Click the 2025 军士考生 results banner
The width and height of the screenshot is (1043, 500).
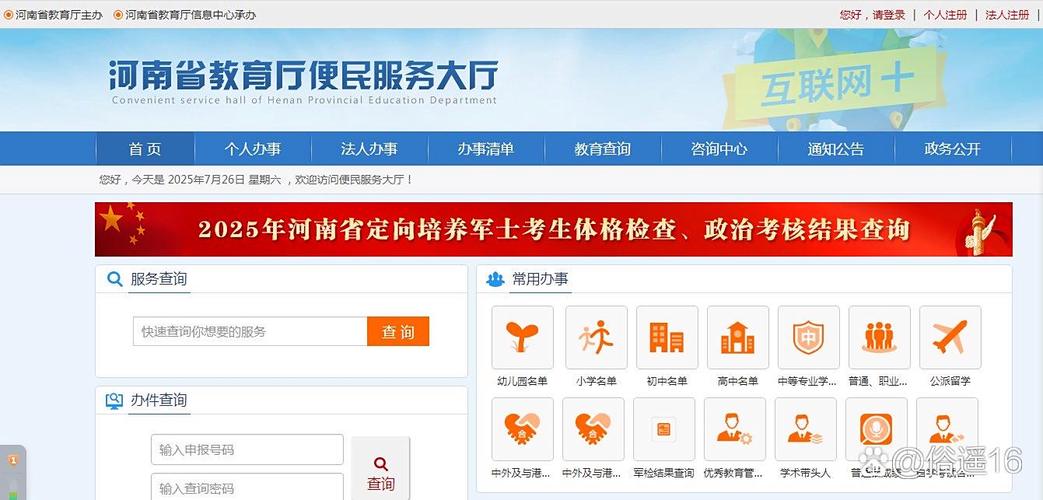coord(553,229)
